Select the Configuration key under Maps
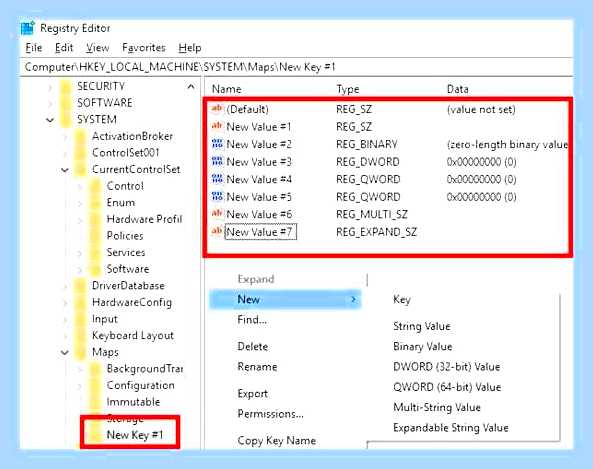 (140, 386)
